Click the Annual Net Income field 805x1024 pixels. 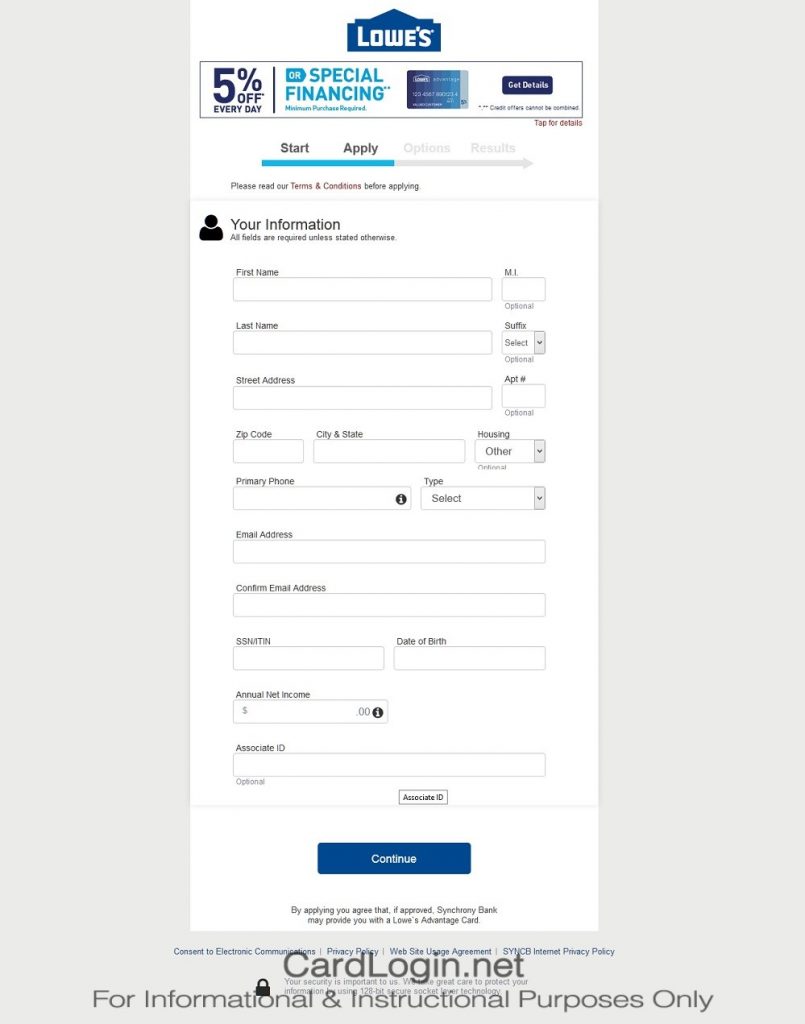point(310,712)
